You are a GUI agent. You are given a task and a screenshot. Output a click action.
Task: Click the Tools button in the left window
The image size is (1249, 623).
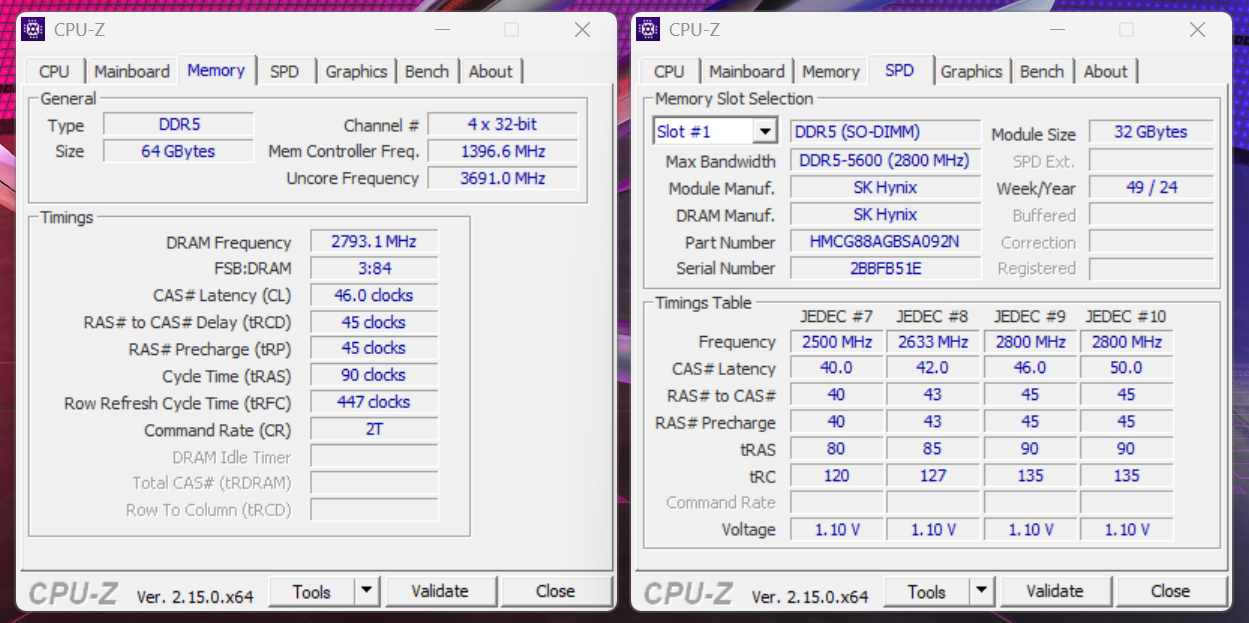click(312, 591)
